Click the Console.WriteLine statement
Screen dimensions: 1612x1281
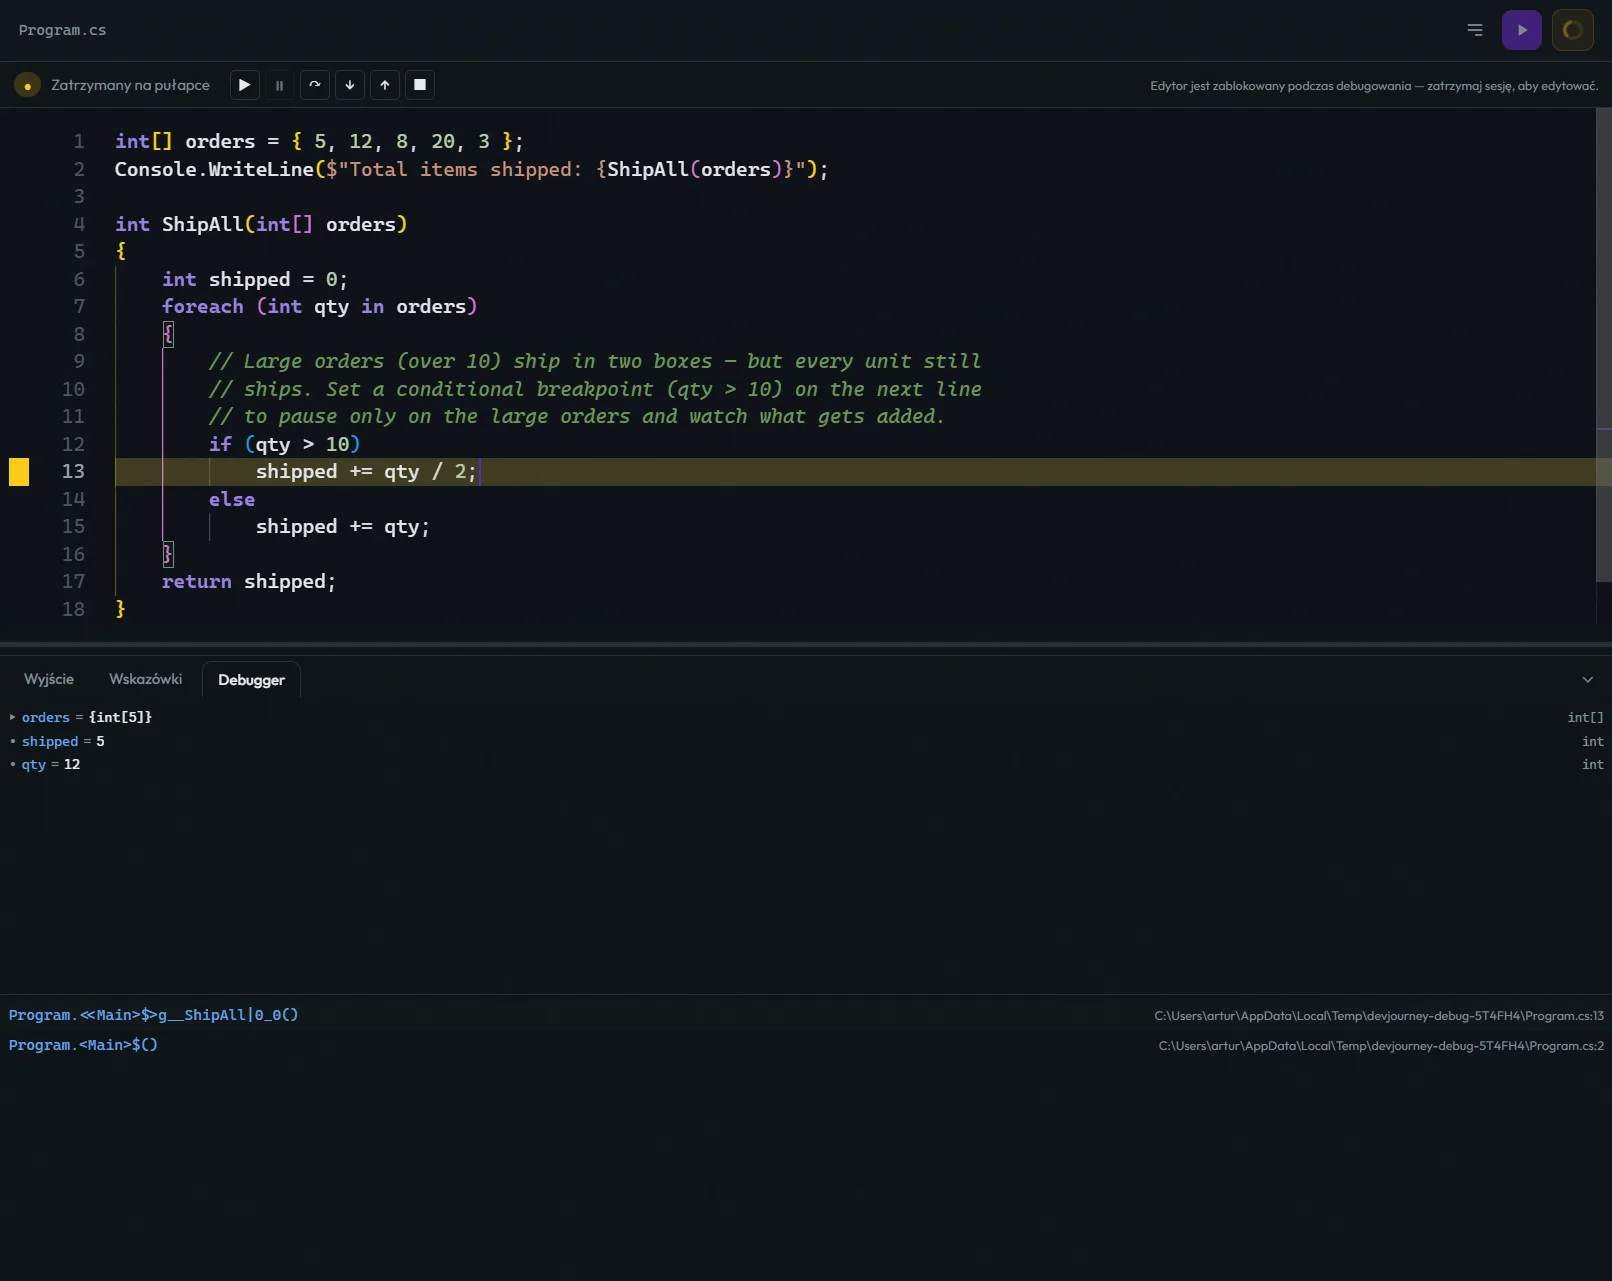coord(471,169)
